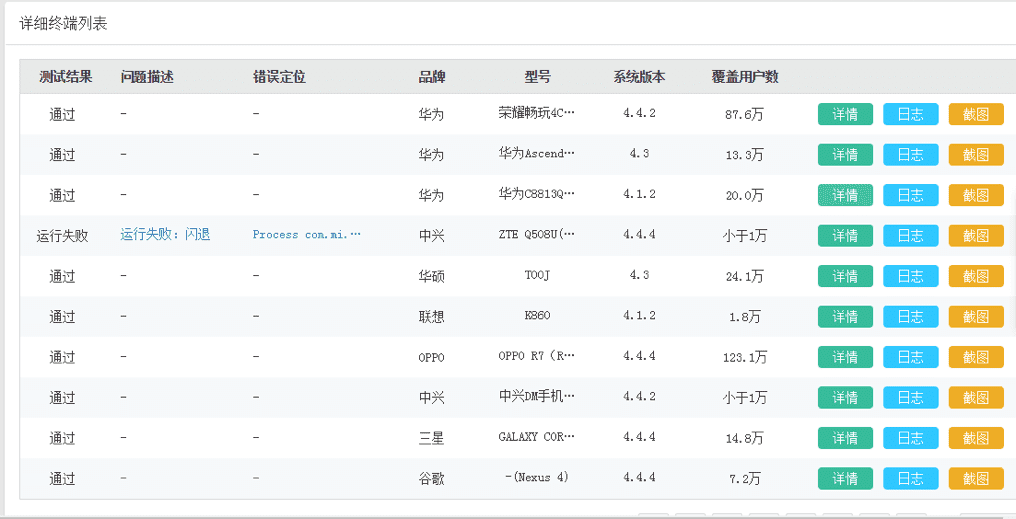Open 截图 for the 华为Ascend row
The height and width of the screenshot is (519, 1016).
(x=976, y=155)
